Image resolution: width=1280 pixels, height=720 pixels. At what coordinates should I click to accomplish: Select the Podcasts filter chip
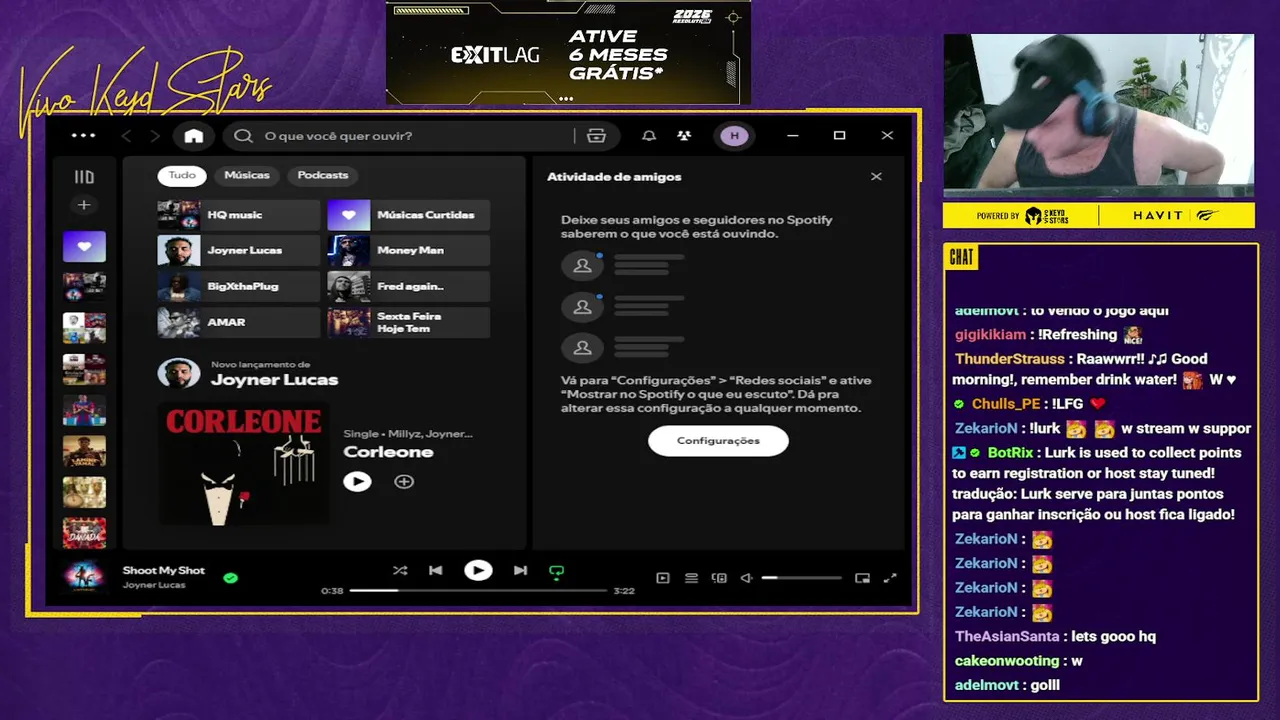pyautogui.click(x=323, y=175)
